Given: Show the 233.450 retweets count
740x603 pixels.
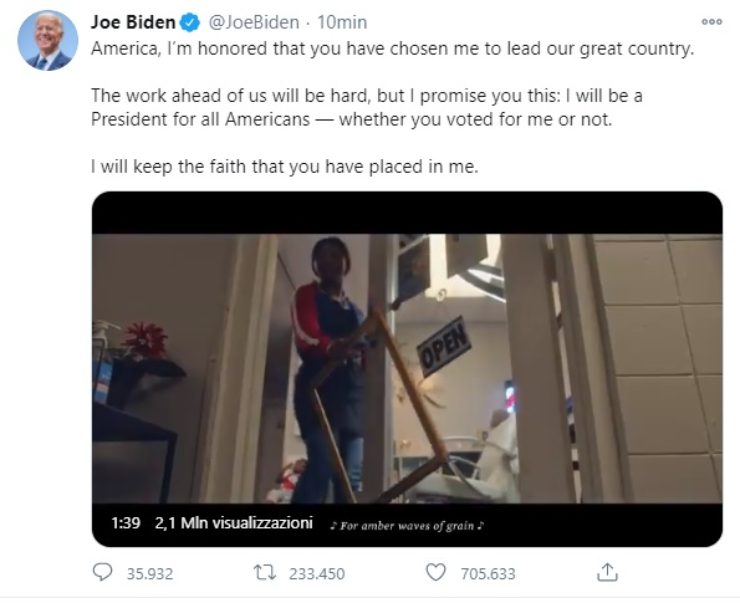Looking at the screenshot, I should click(317, 574).
